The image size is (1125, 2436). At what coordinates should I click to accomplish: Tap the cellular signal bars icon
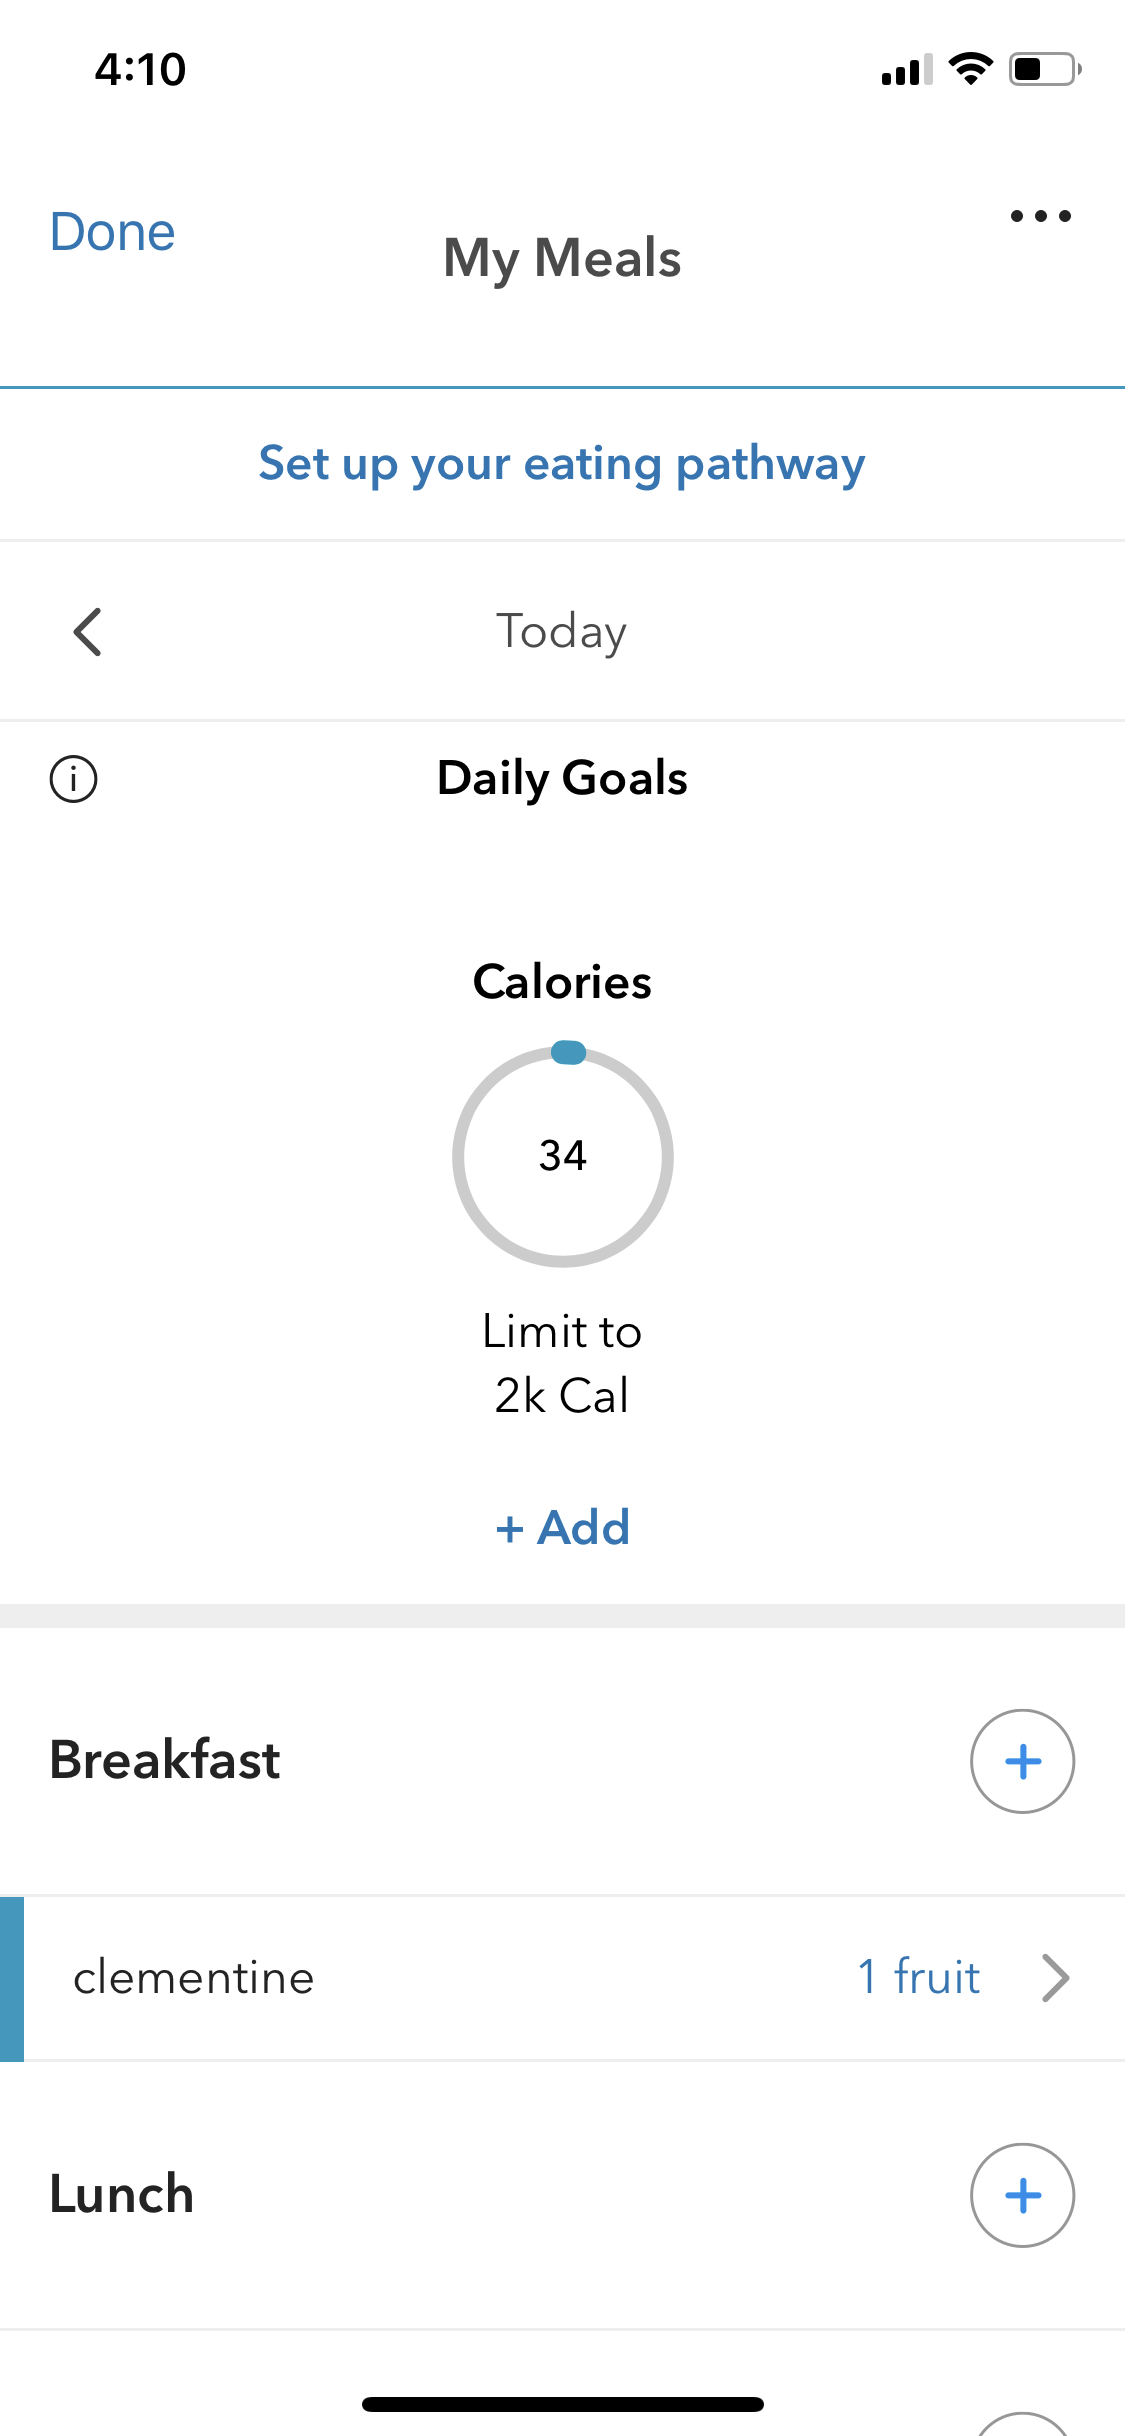[x=906, y=70]
